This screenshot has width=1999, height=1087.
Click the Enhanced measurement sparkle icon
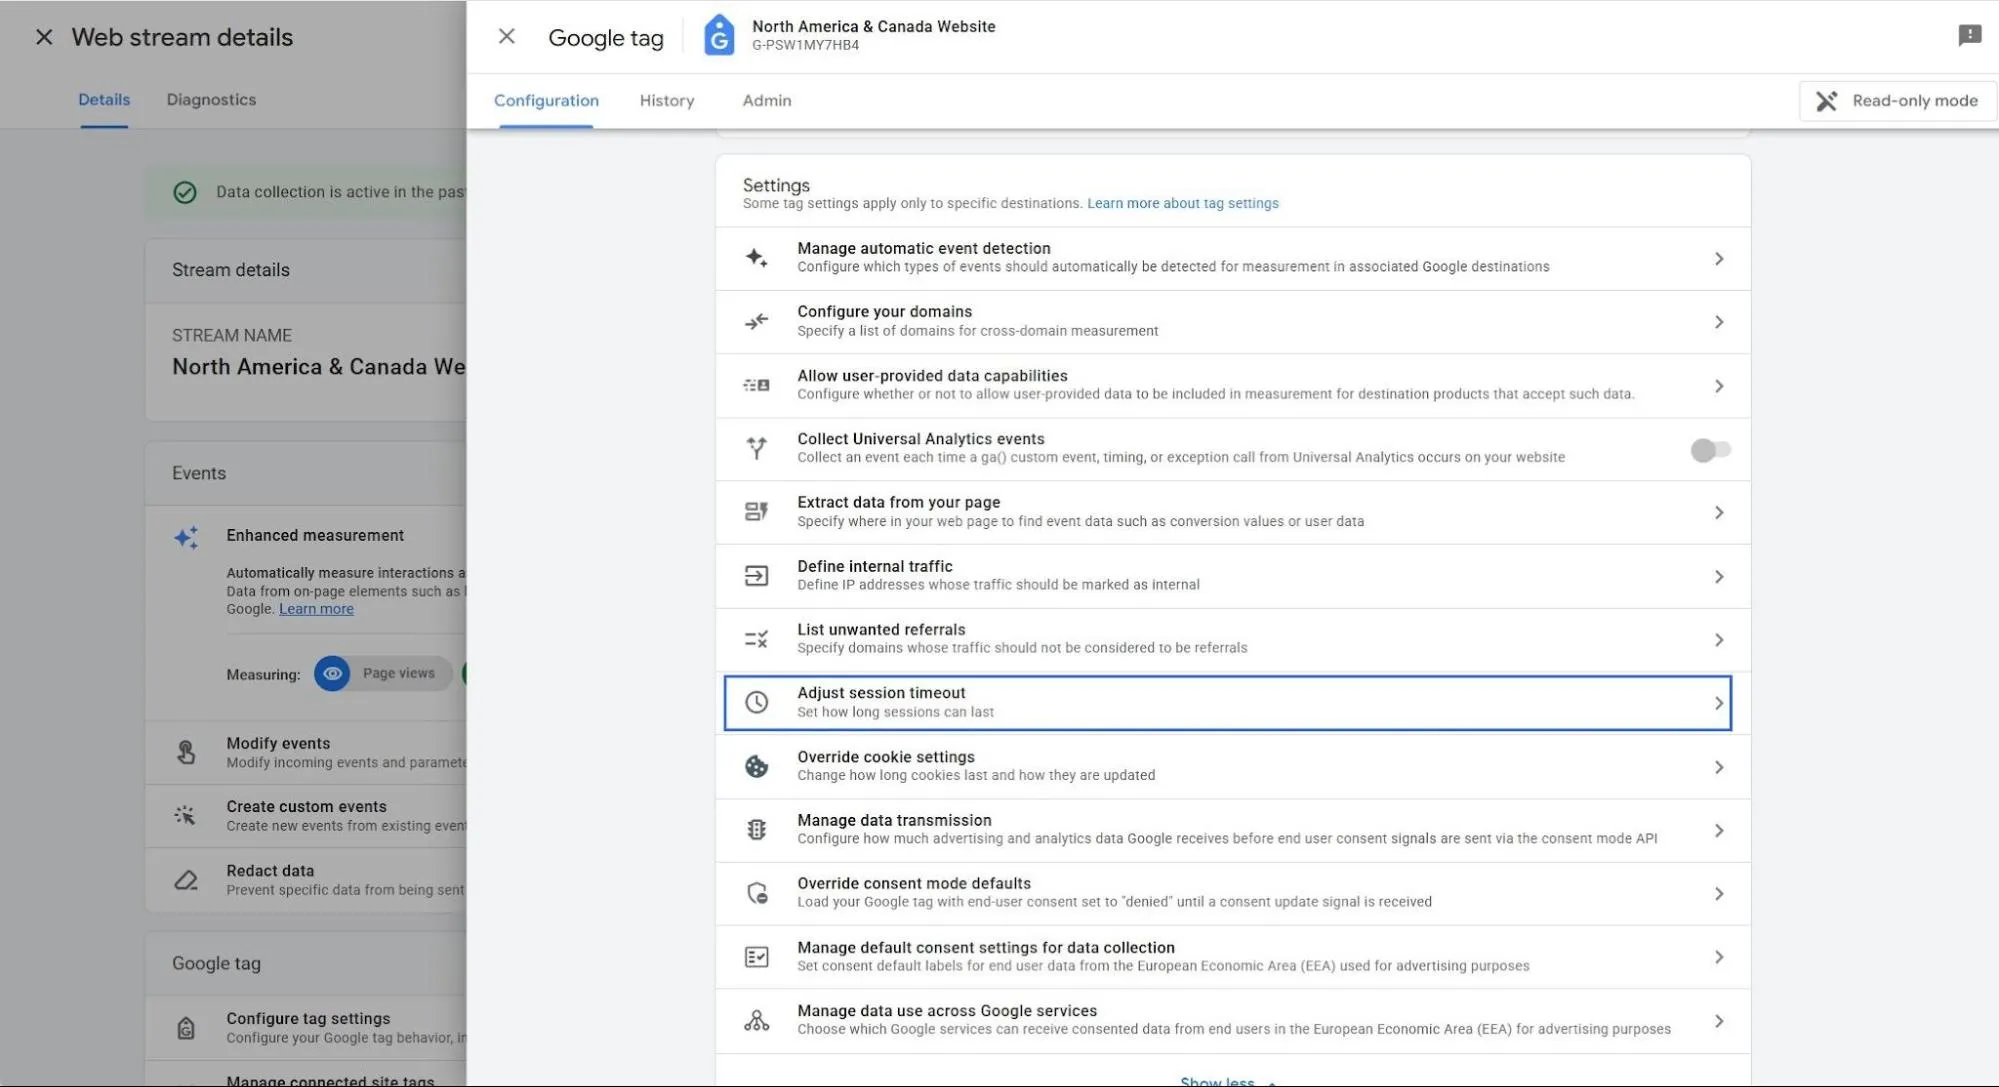[186, 537]
